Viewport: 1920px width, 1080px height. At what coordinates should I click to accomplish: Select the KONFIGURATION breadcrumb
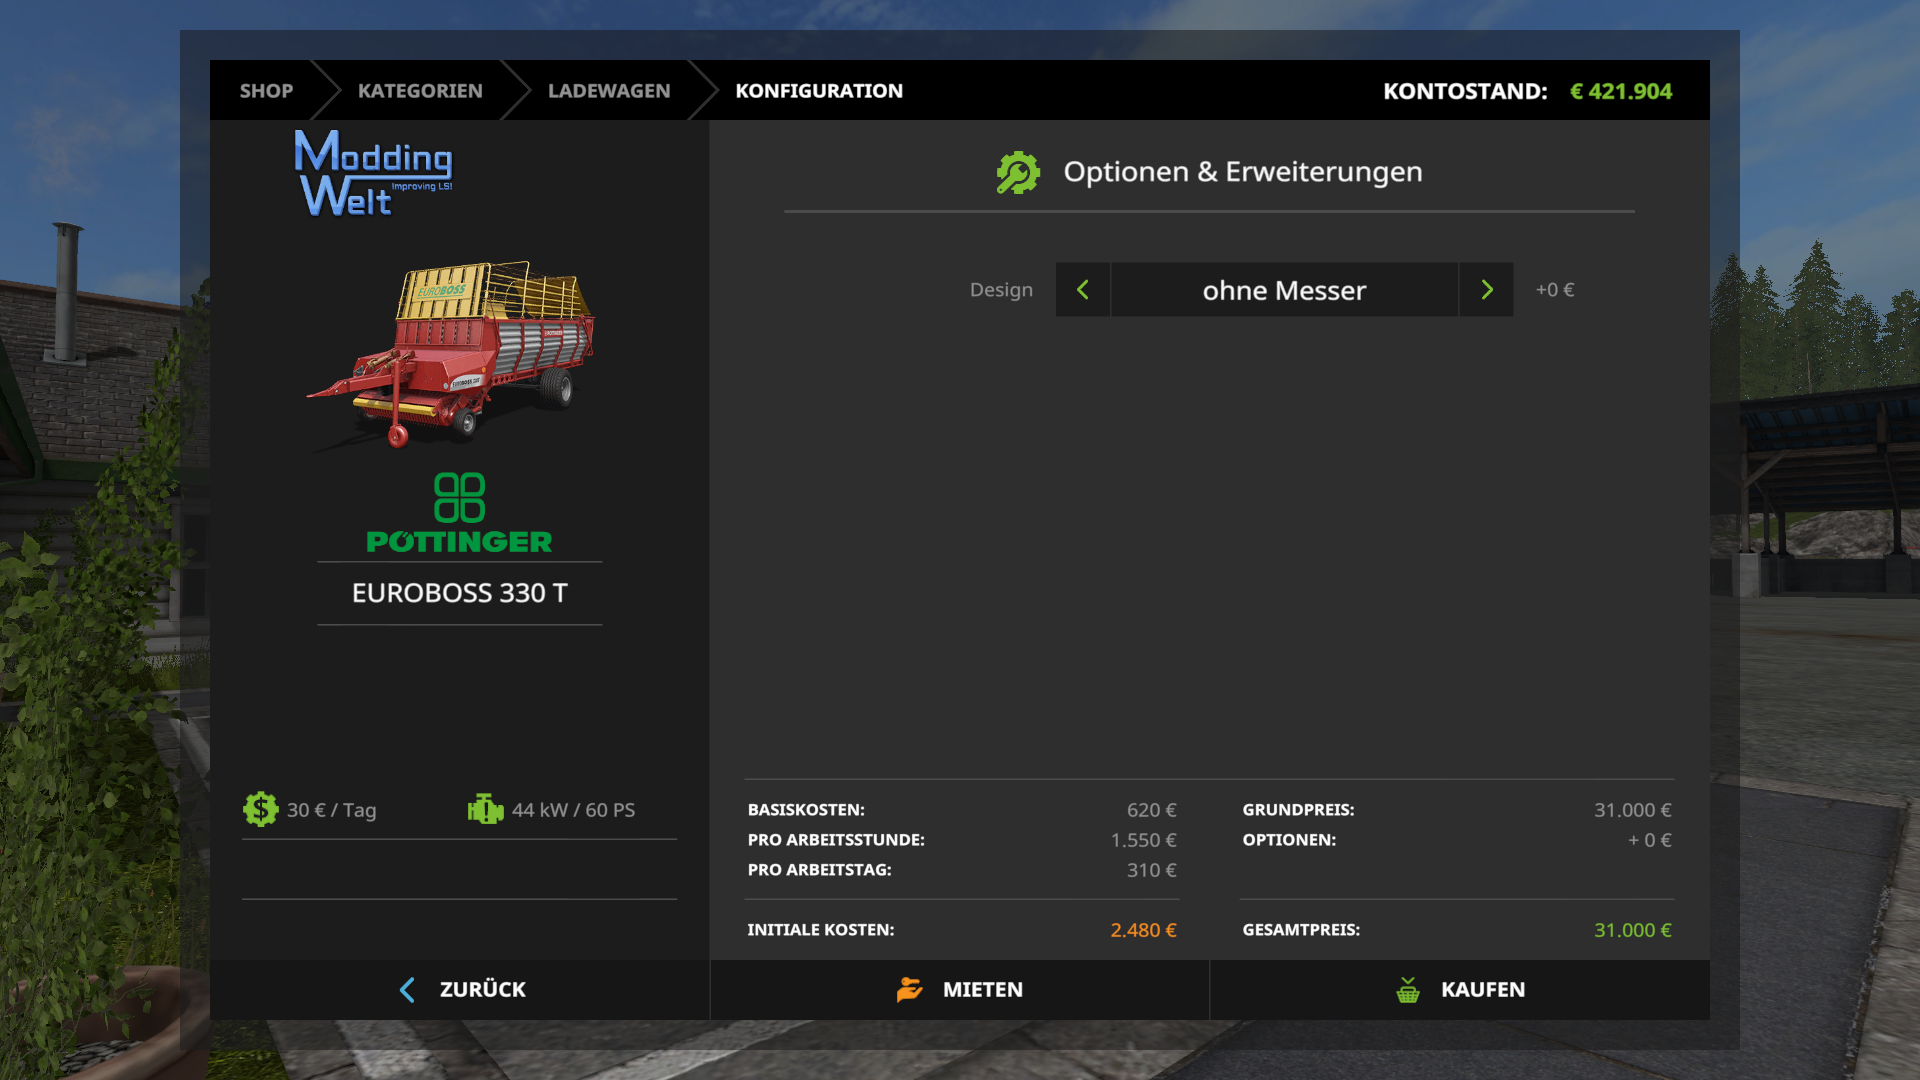coord(819,91)
